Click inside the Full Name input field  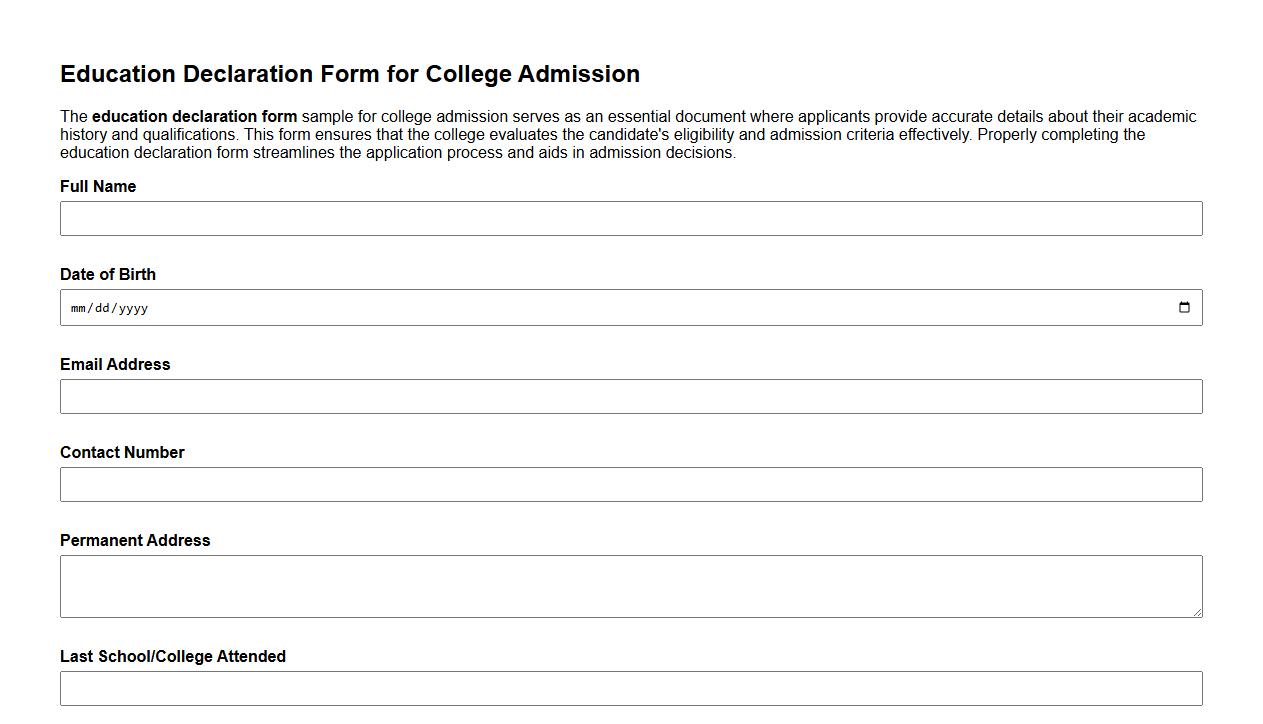tap(631, 218)
